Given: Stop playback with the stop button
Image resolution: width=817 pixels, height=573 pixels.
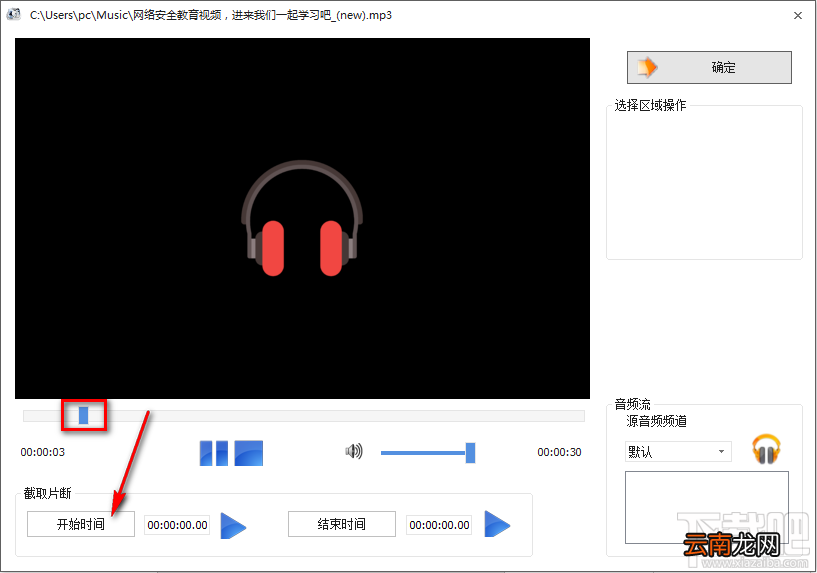Looking at the screenshot, I should pyautogui.click(x=249, y=453).
